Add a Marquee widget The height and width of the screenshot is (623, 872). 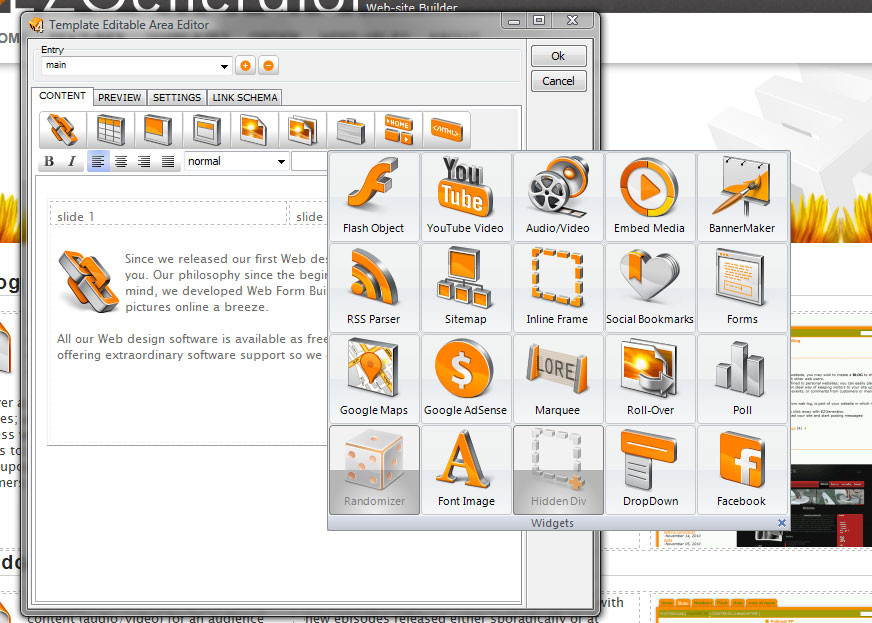click(558, 379)
